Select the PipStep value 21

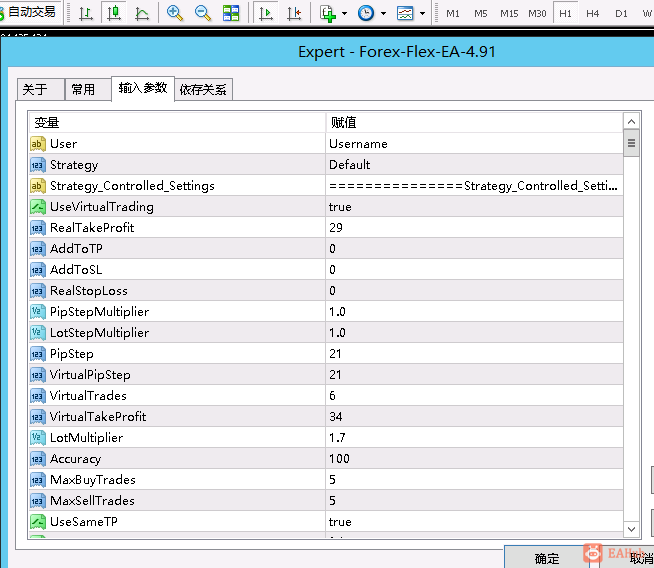[x=474, y=354]
